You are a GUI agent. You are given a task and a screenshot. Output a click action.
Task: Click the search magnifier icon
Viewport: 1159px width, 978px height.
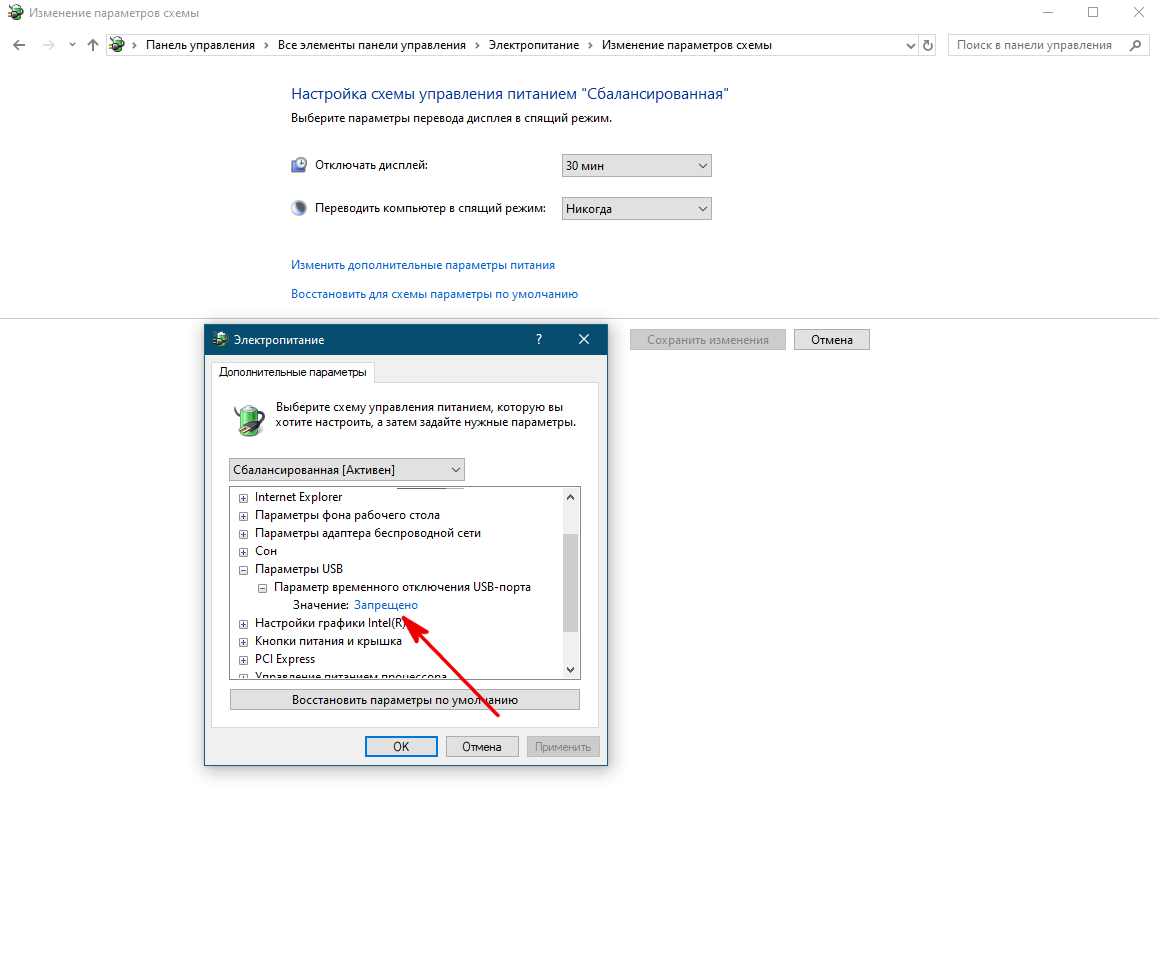coord(1134,45)
